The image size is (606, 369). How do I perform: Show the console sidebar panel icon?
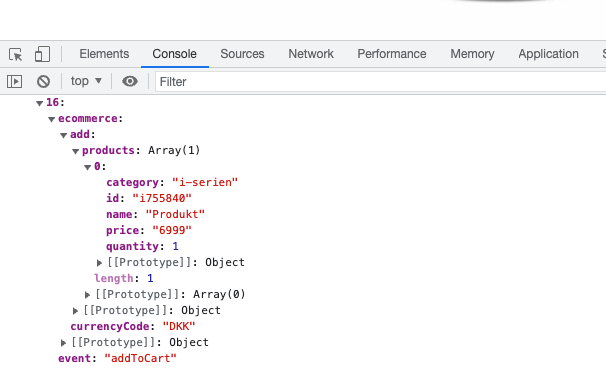pos(14,82)
